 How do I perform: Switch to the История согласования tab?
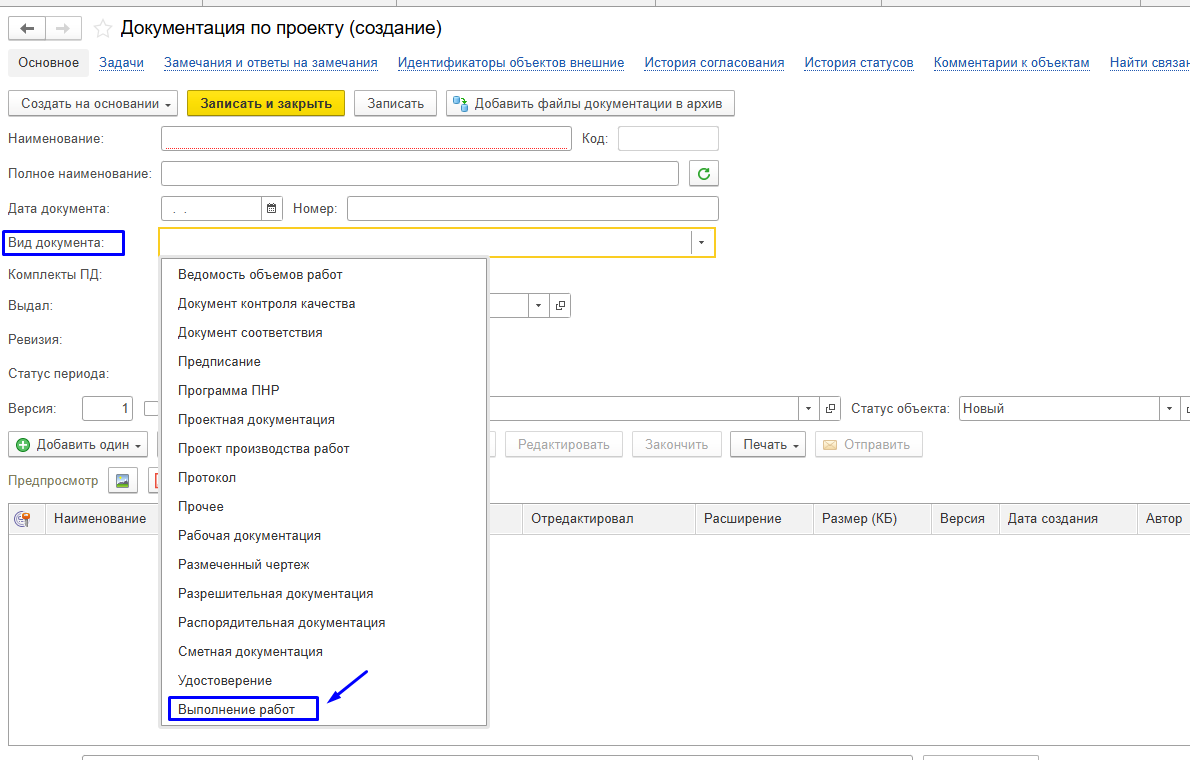pyautogui.click(x=714, y=62)
